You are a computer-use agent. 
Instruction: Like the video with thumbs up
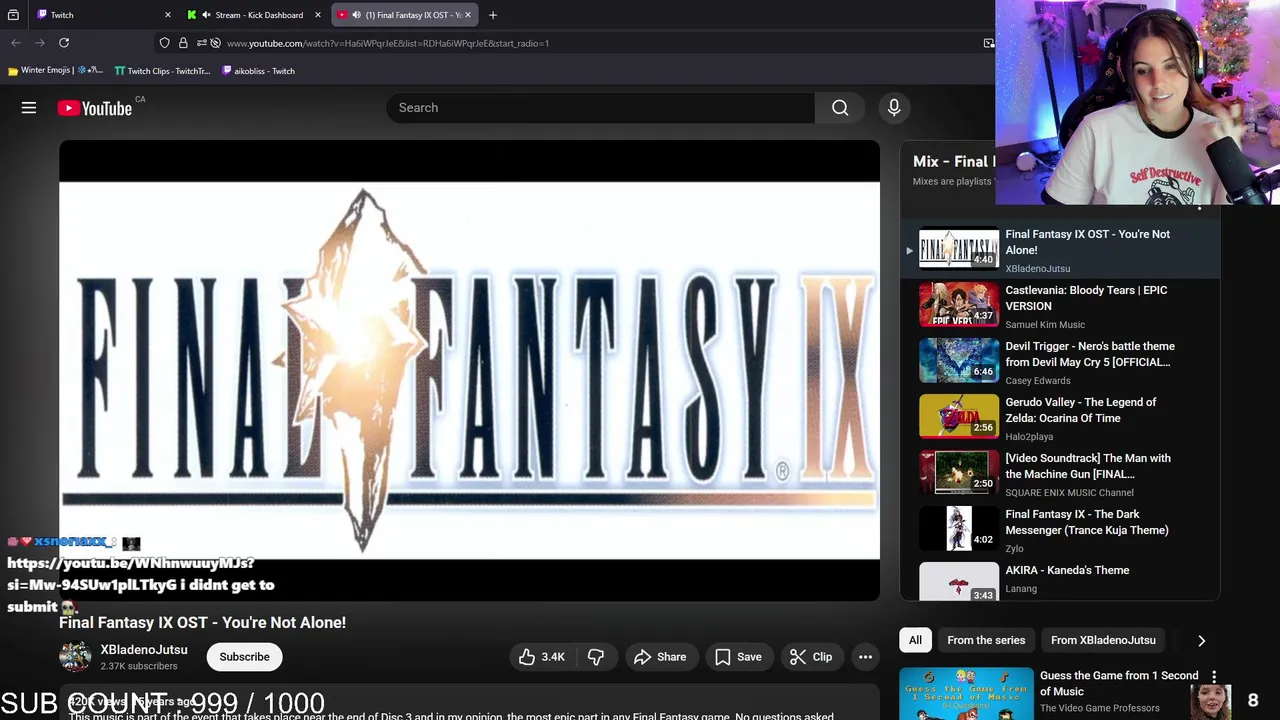pyautogui.click(x=541, y=657)
